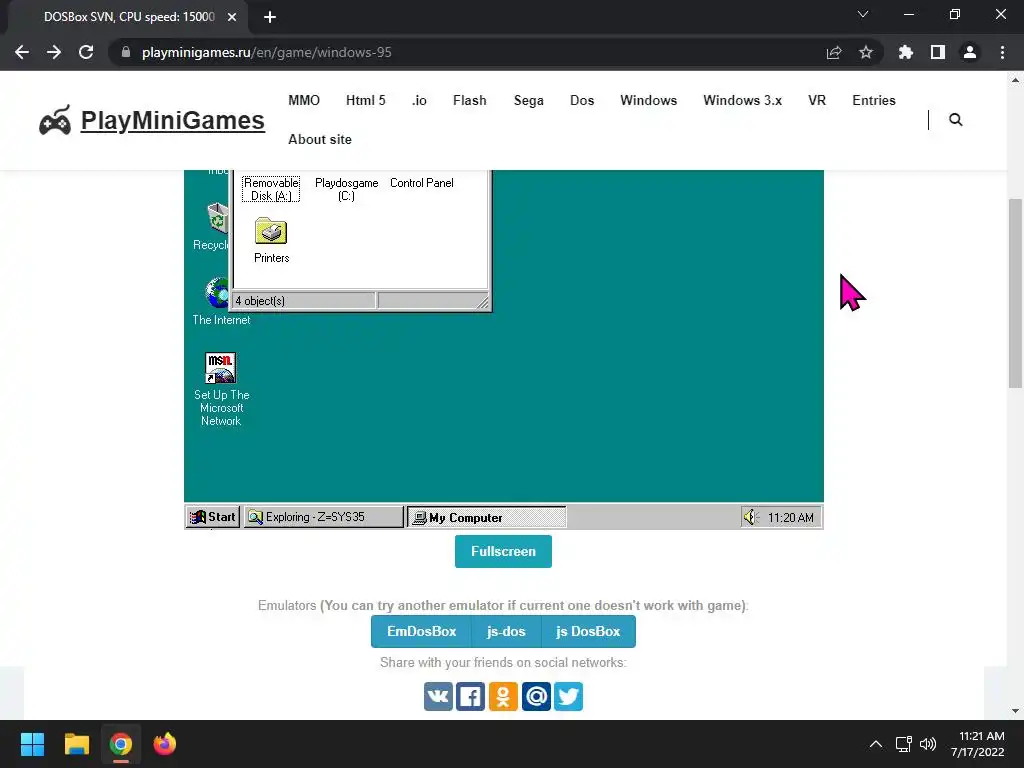Open the Sega category

pyautogui.click(x=528, y=101)
